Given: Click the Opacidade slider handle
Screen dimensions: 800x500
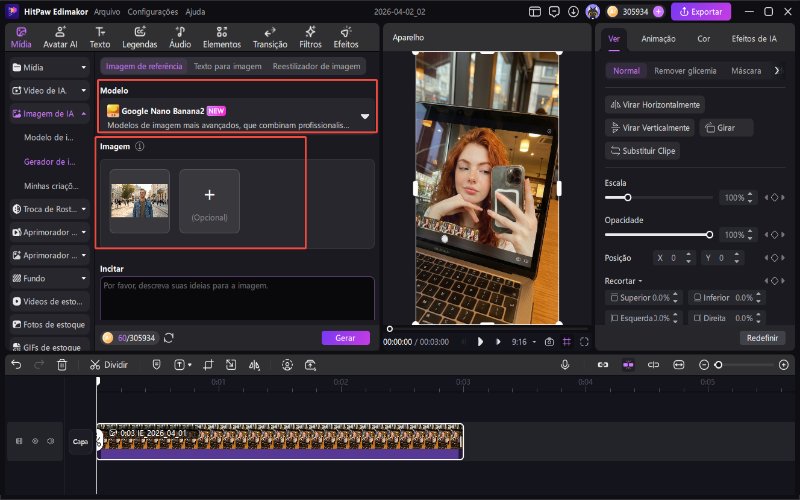Looking at the screenshot, I should point(710,234).
